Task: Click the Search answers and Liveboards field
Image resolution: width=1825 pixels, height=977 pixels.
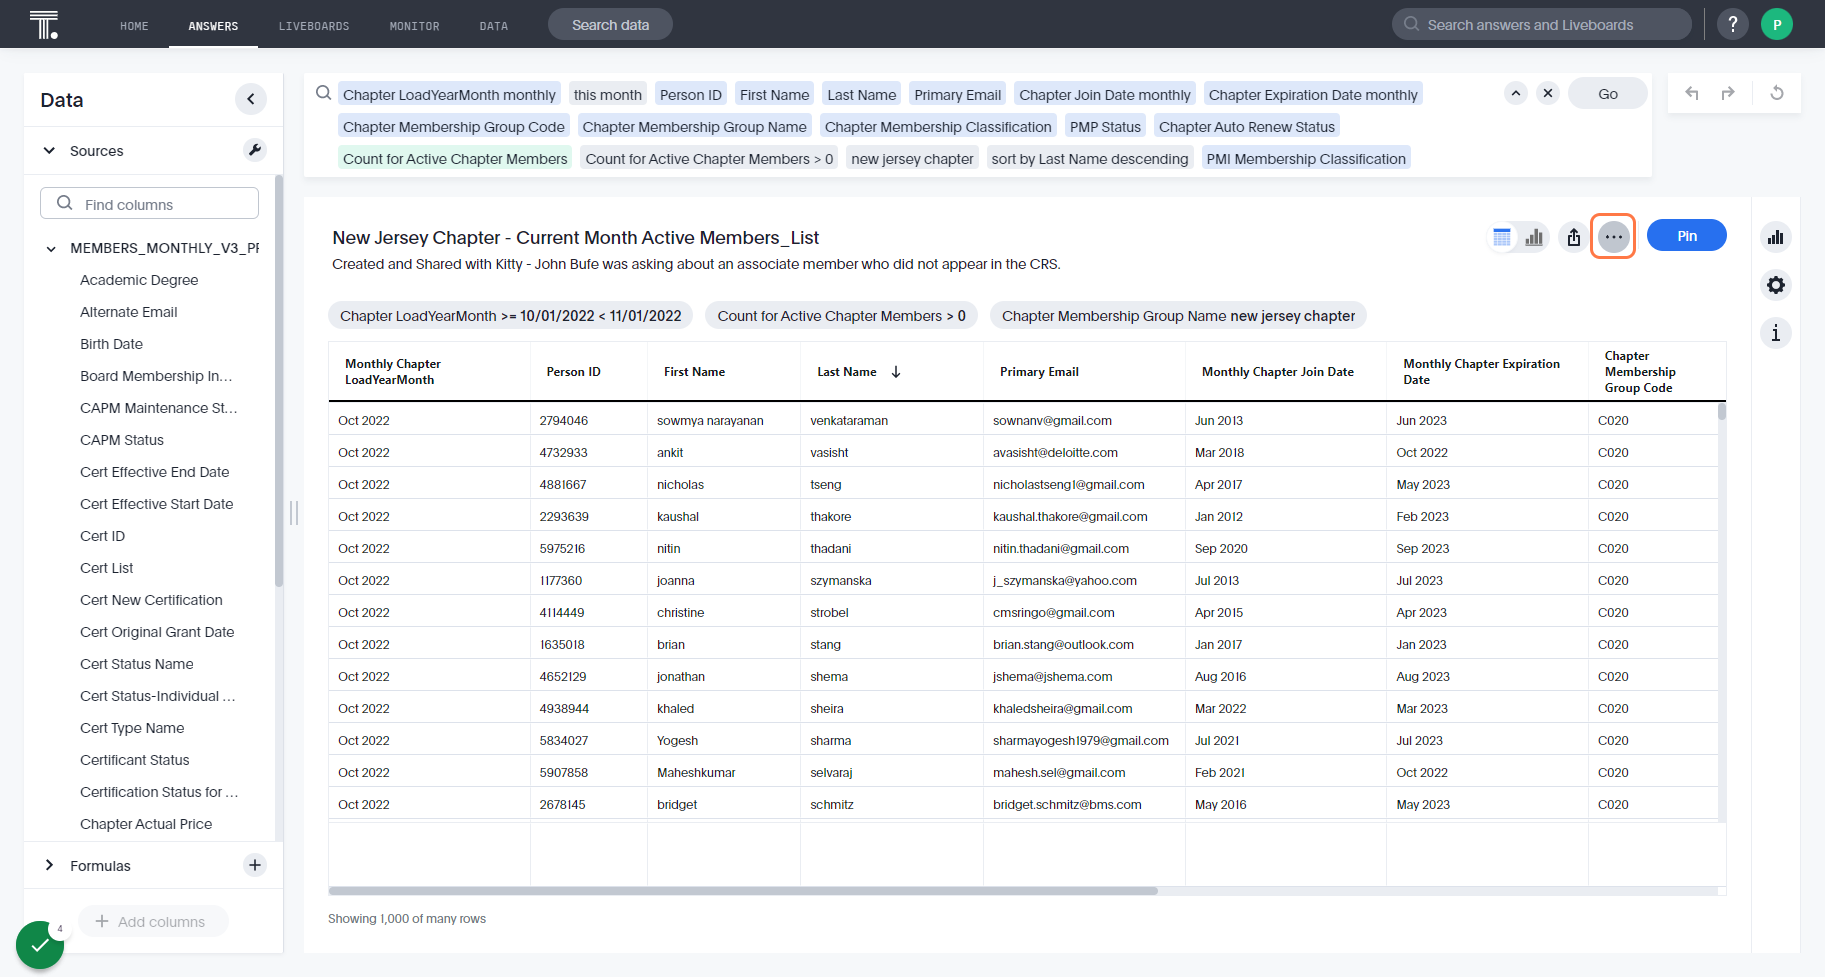Action: tap(1541, 24)
